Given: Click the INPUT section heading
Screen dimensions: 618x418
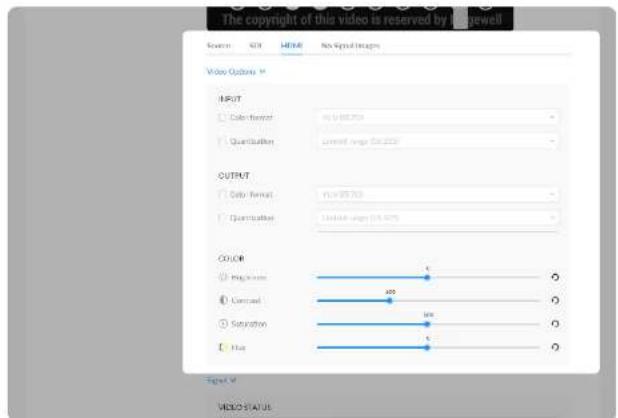Looking at the screenshot, I should (x=230, y=99).
